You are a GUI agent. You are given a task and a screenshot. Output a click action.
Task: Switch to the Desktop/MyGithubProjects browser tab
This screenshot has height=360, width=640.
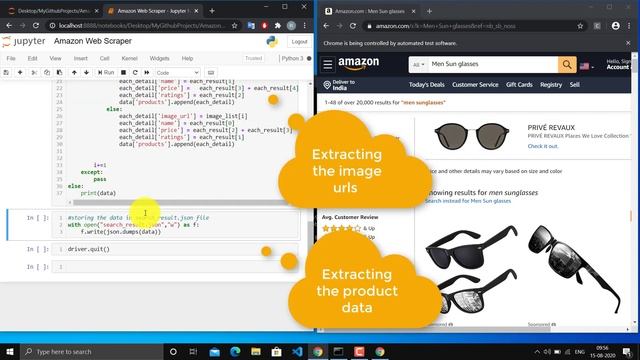(x=53, y=11)
